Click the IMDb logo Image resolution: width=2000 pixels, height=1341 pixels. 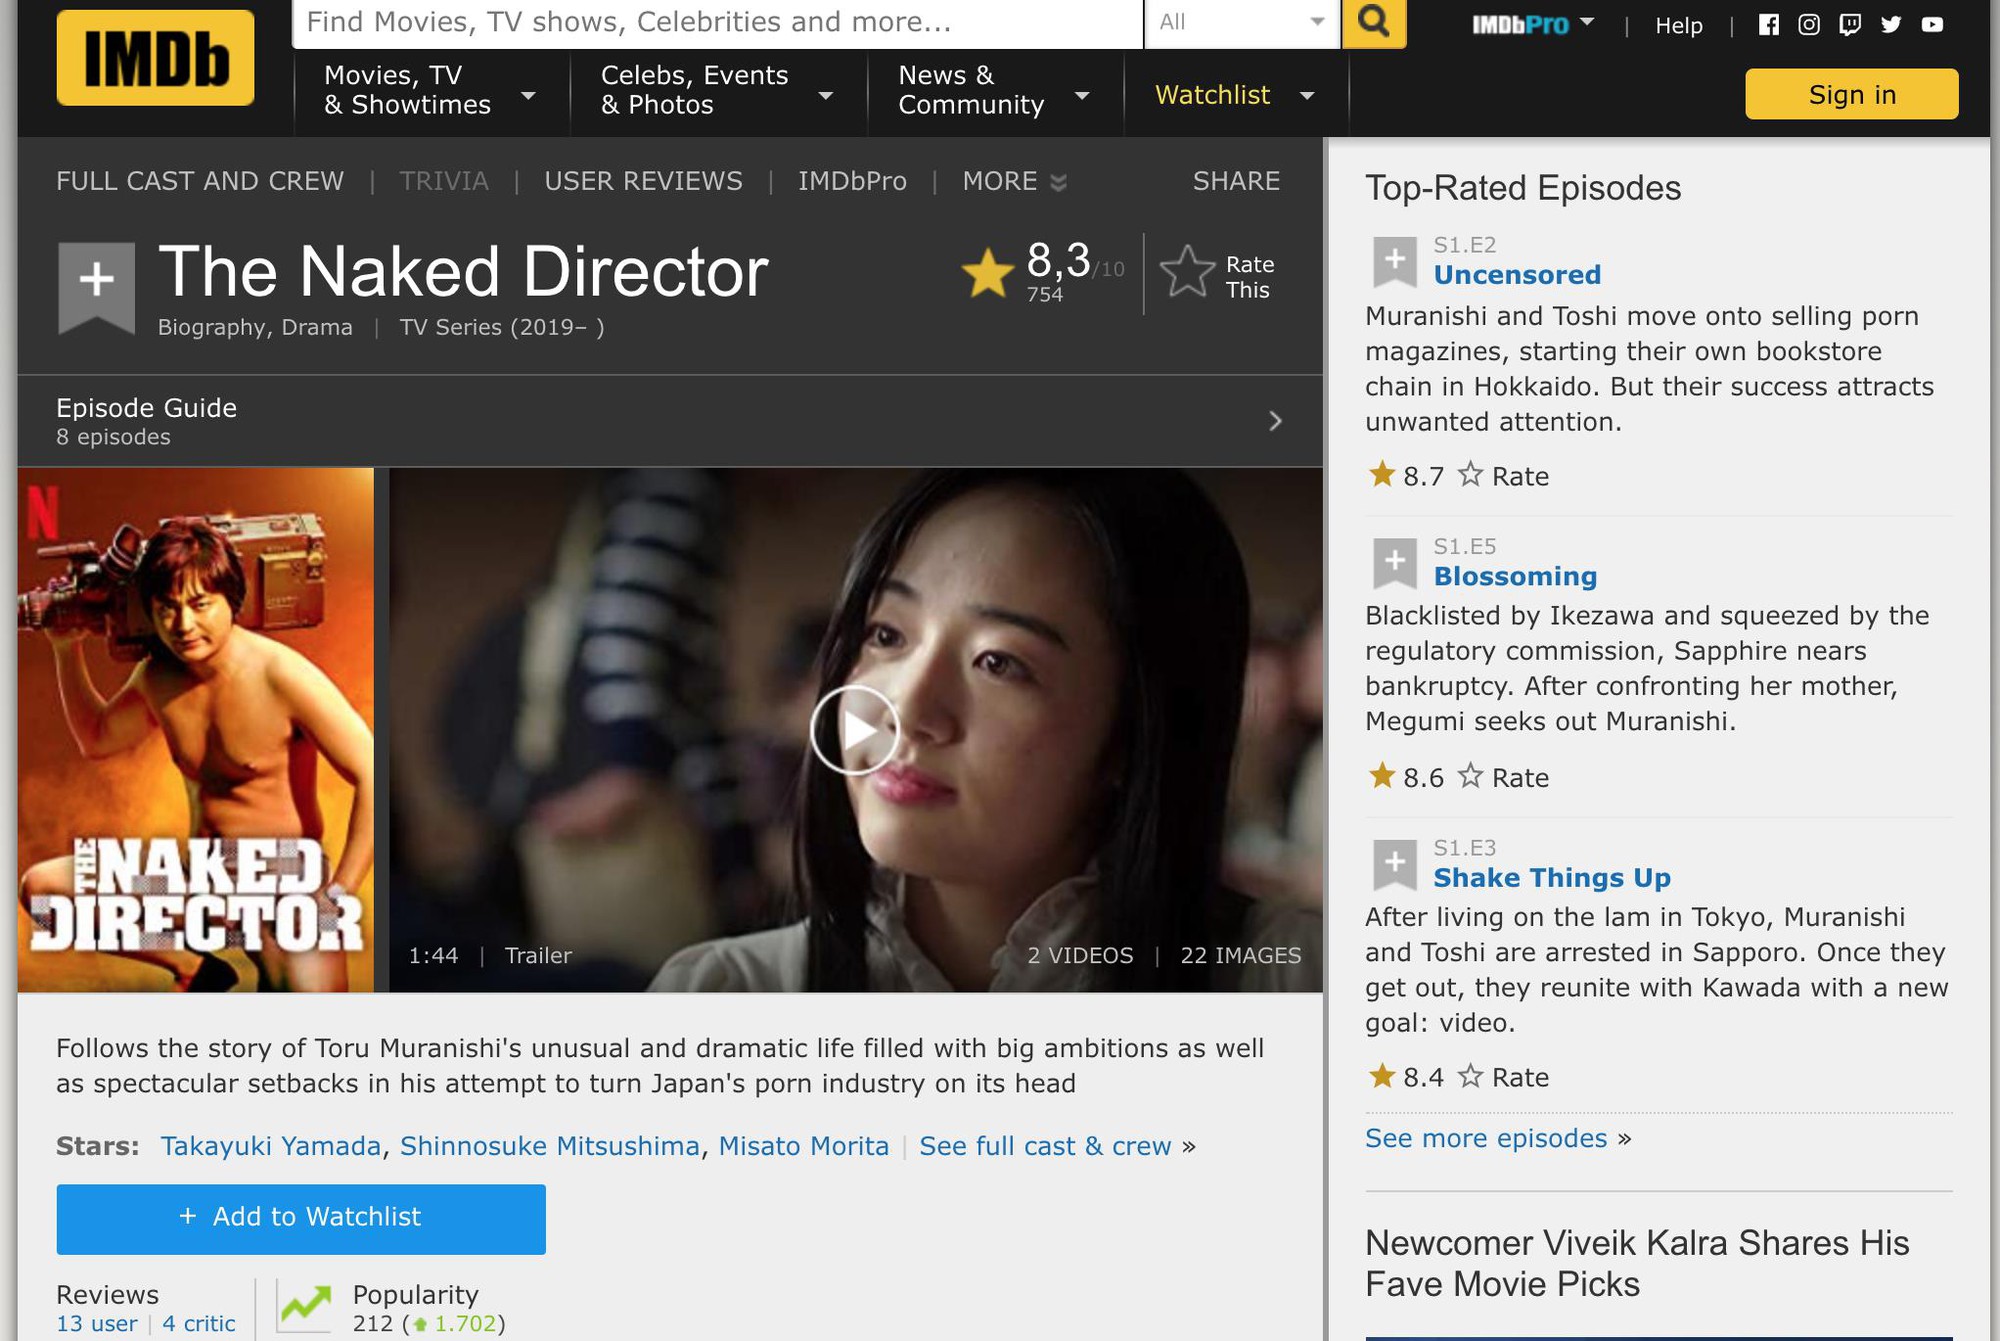pyautogui.click(x=155, y=57)
